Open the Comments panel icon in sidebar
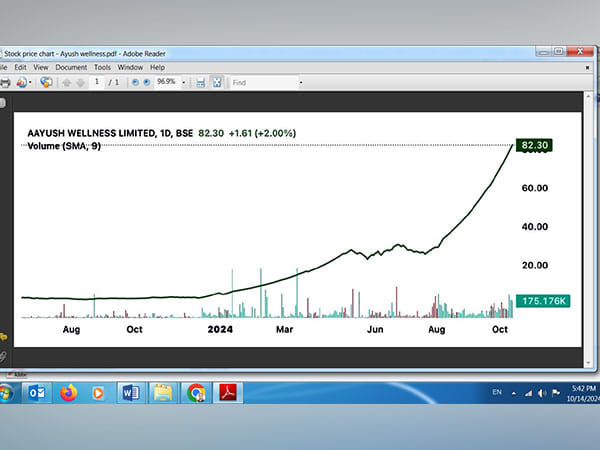Viewport: 600px width, 450px height. pos(3,337)
